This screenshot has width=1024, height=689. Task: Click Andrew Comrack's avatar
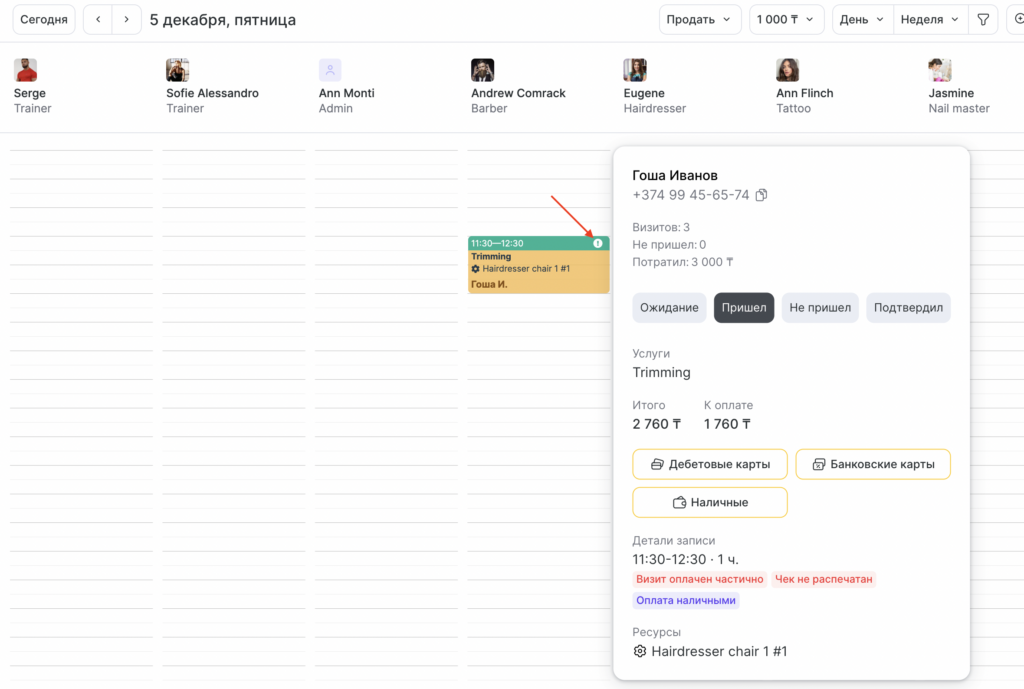482,70
